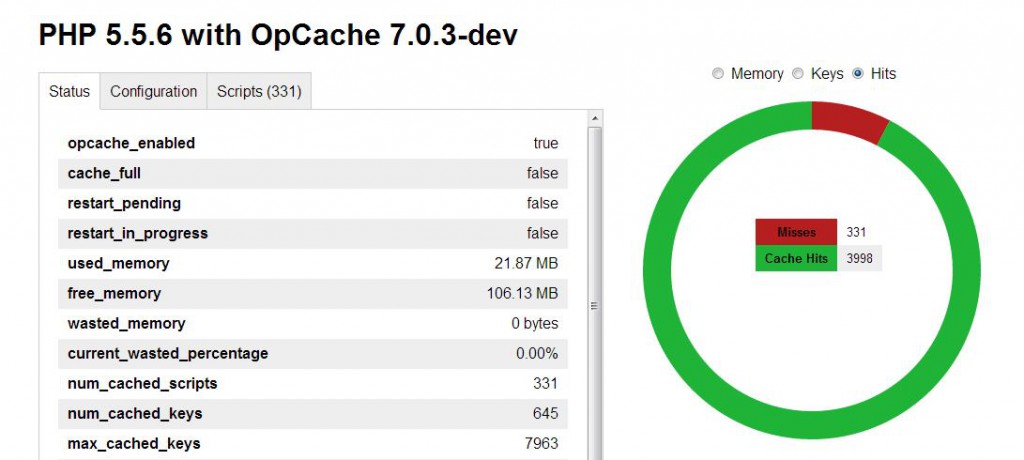Select the Hits radio button
Image resolution: width=1024 pixels, height=460 pixels.
pyautogui.click(x=858, y=74)
